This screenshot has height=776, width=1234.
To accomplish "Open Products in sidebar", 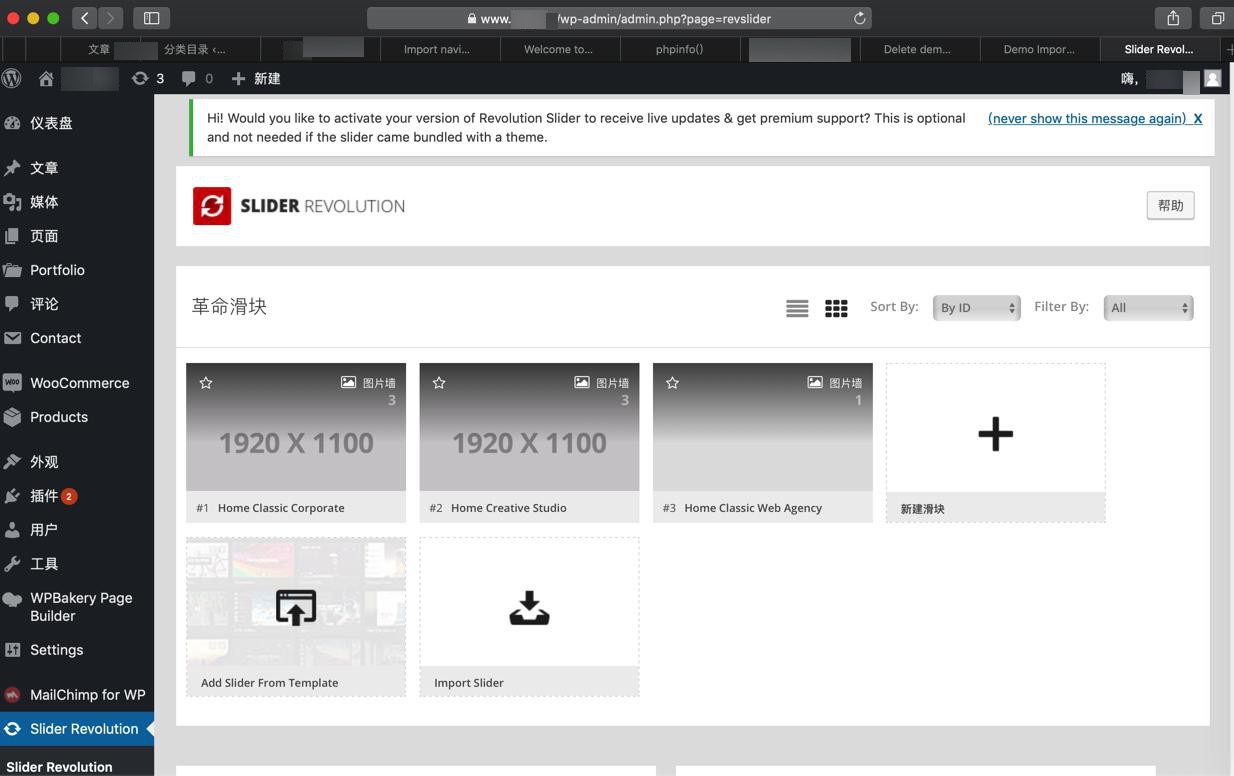I will pyautogui.click(x=77, y=417).
